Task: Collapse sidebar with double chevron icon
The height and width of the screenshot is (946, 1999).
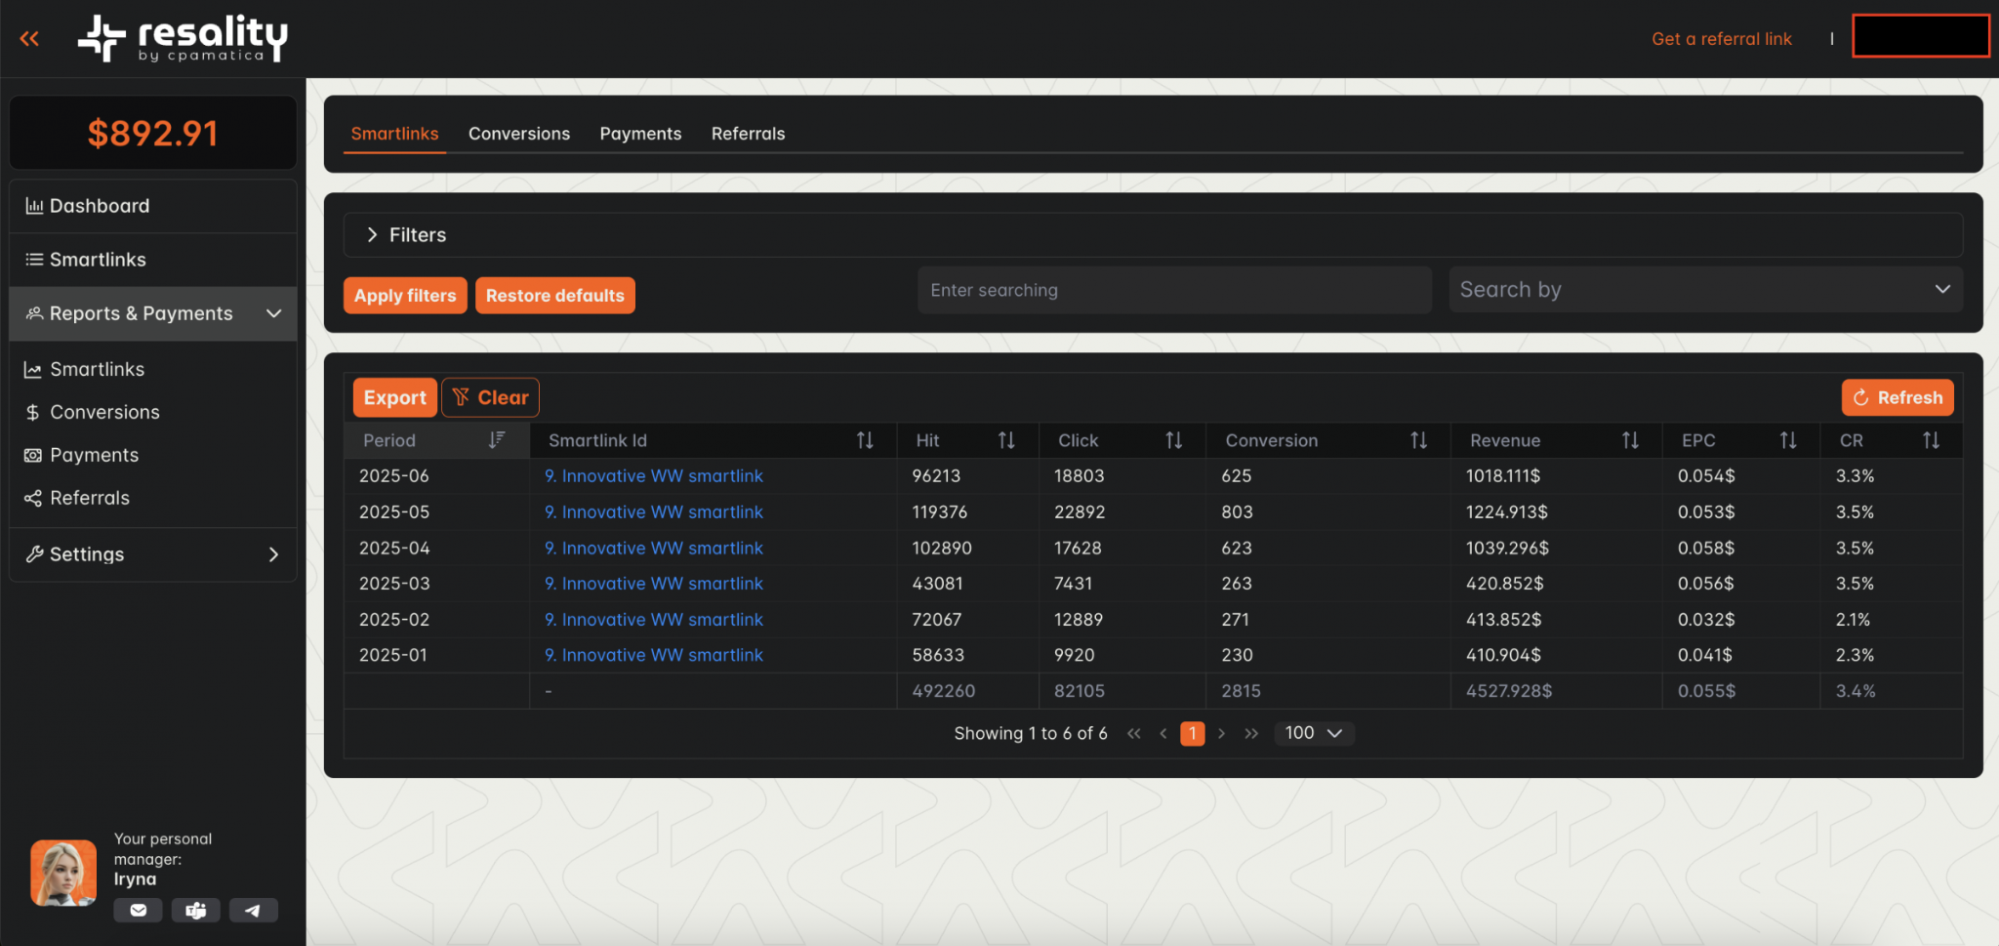Action: [30, 39]
